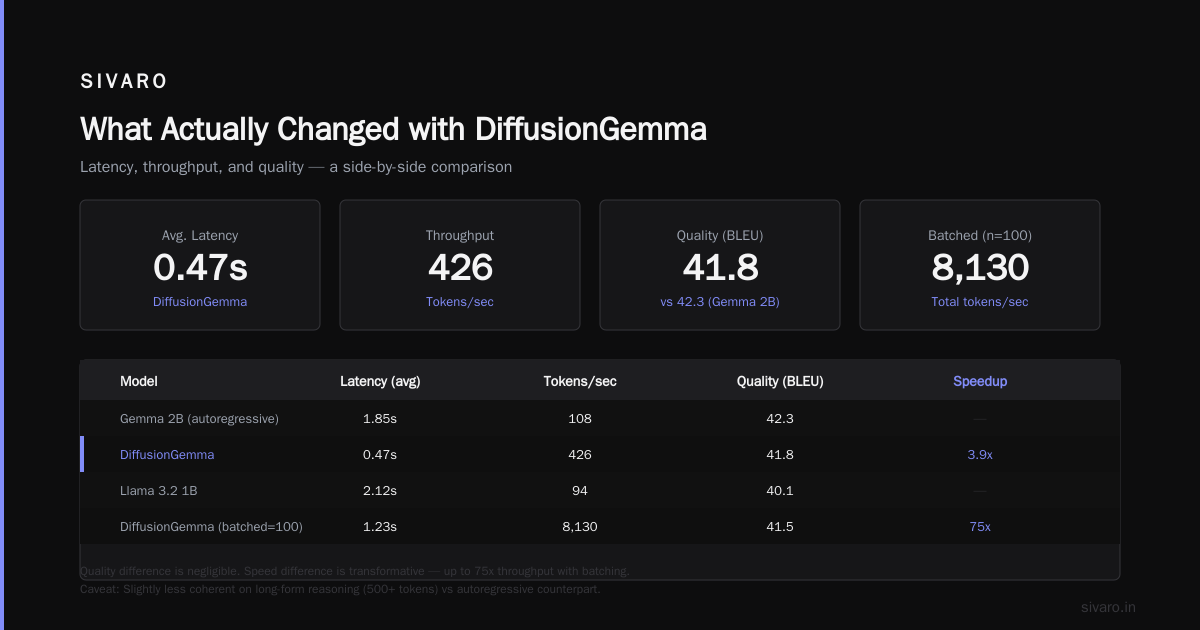Click the 'DiffusionGemma' label under 0.47s
The image size is (1200, 630).
pos(200,302)
